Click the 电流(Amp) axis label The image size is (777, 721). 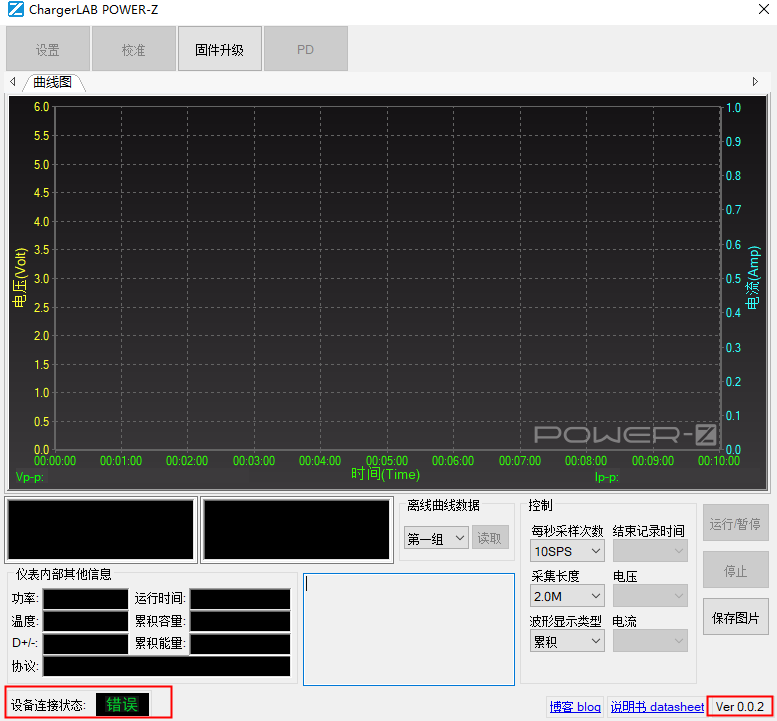tap(753, 277)
